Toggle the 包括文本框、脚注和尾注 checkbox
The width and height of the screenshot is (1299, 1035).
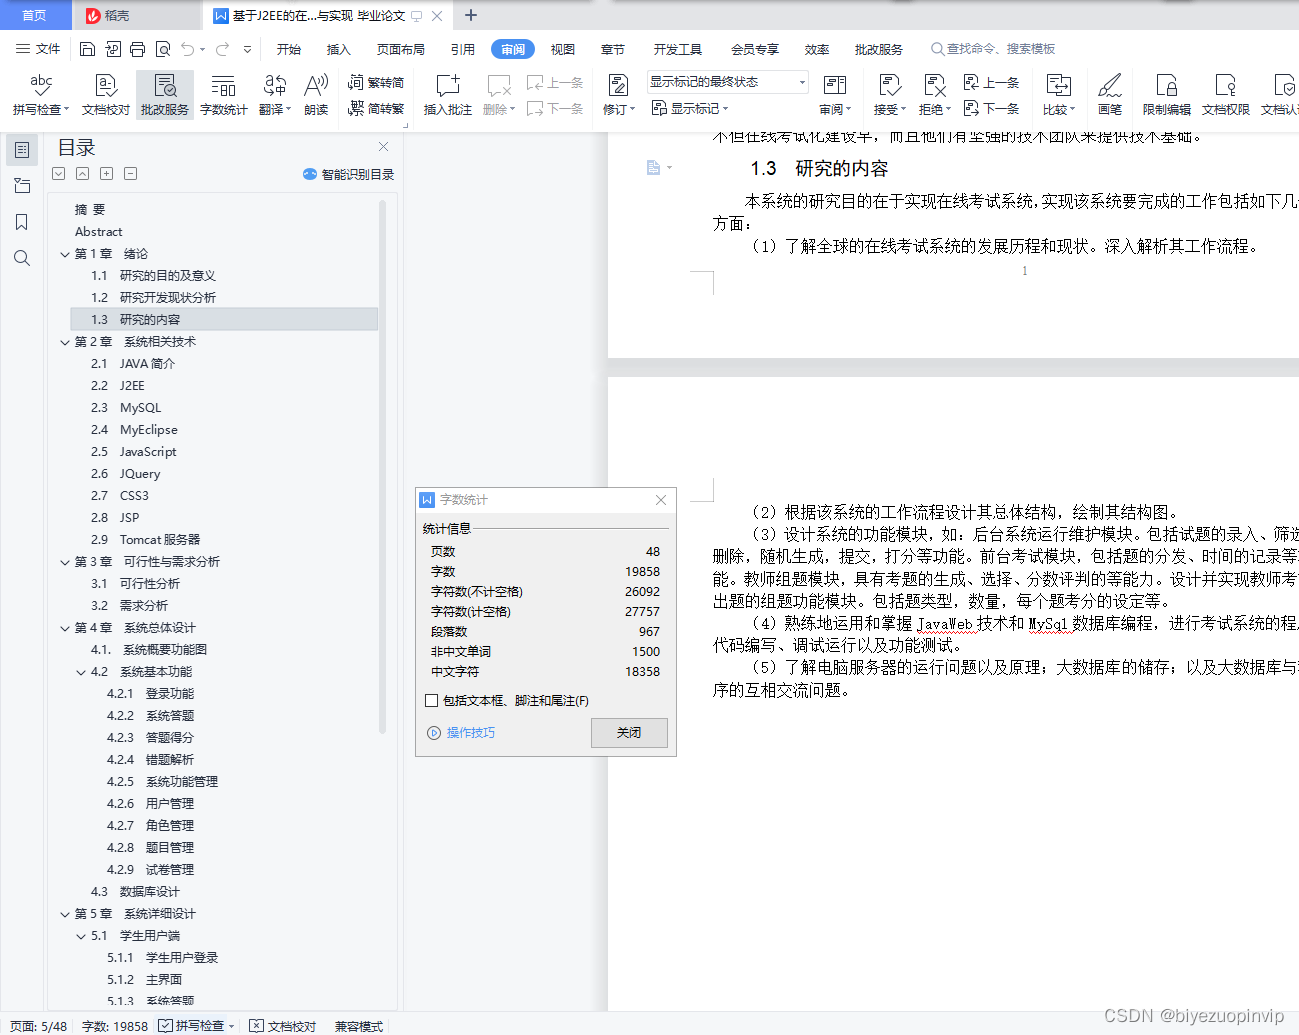tap(432, 700)
